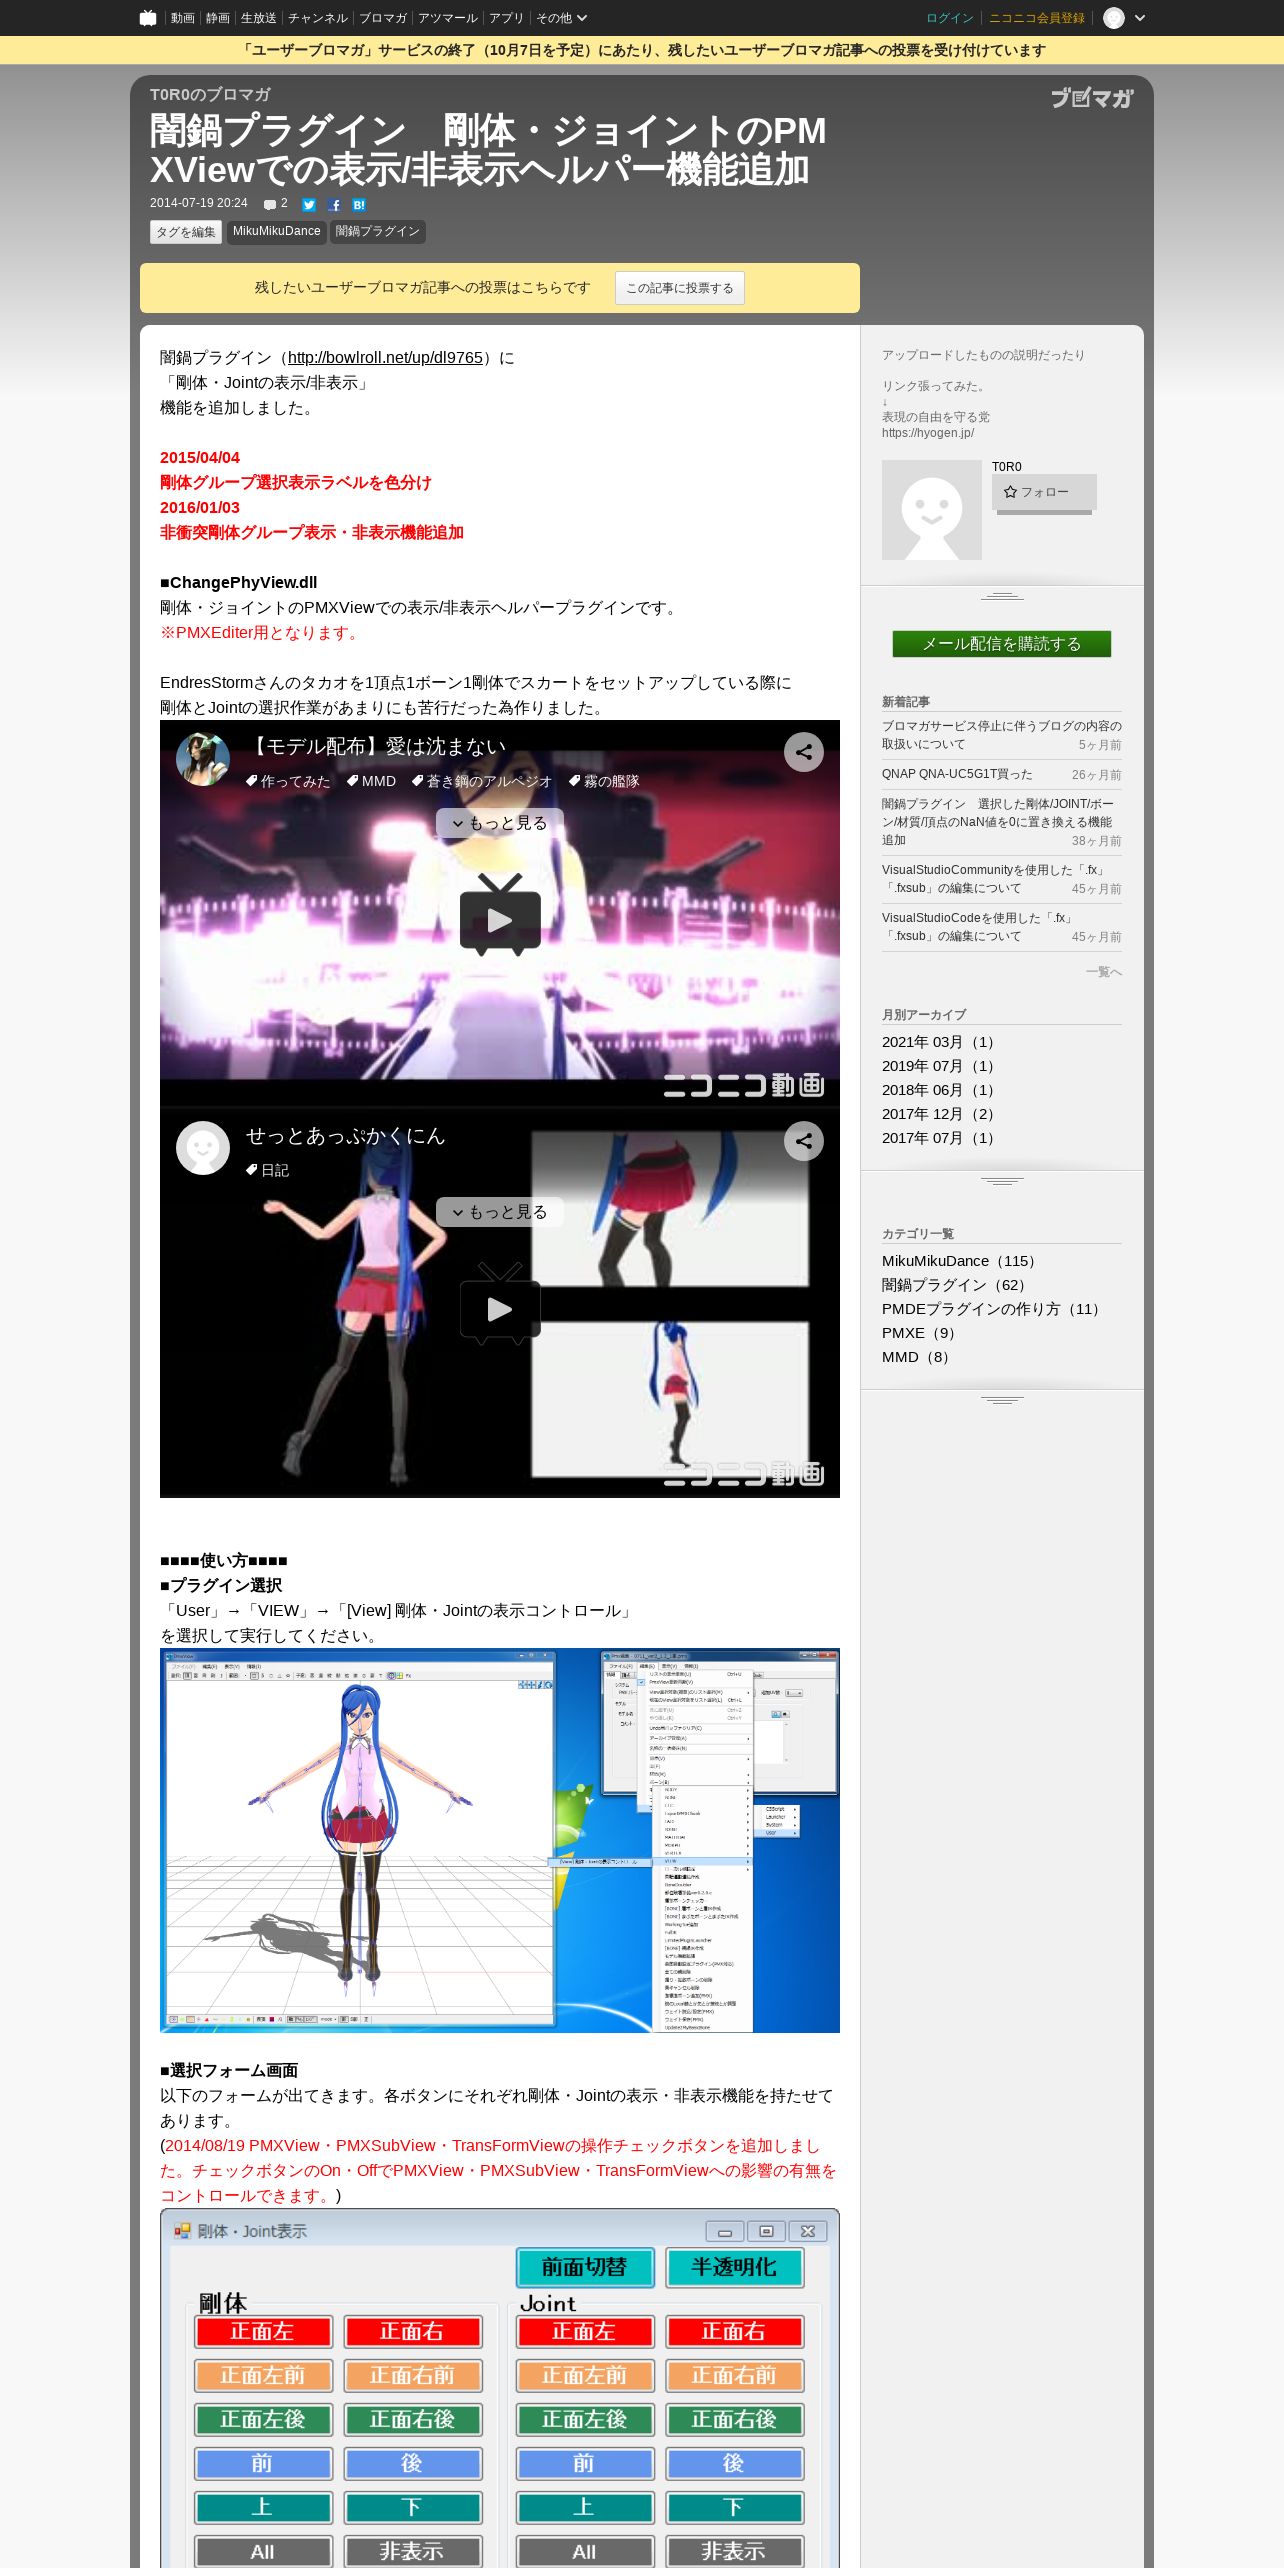Click the T0R0 profile avatar in sidebar
The image size is (1284, 2568).
pyautogui.click(x=932, y=510)
